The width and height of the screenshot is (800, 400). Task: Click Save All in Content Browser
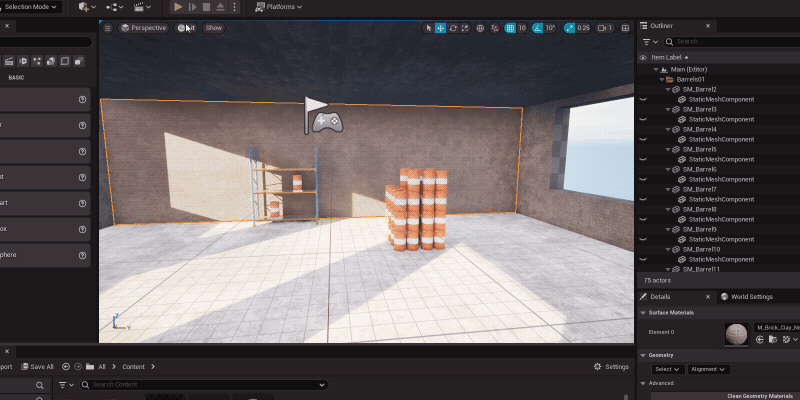point(37,367)
